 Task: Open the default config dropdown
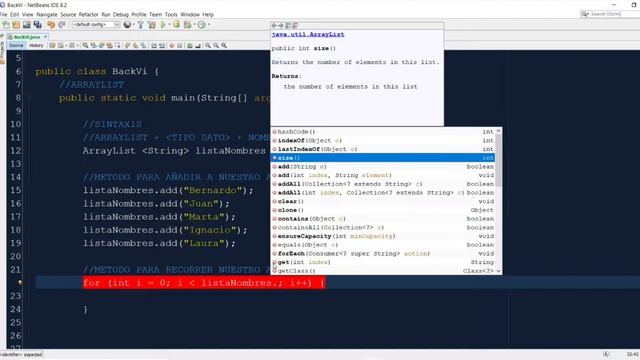[96, 25]
